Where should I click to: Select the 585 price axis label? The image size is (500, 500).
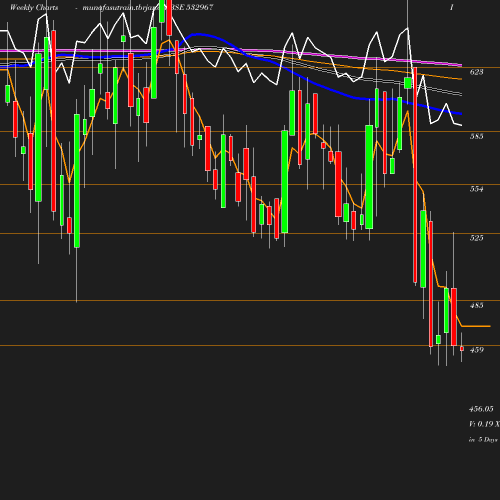476,136
